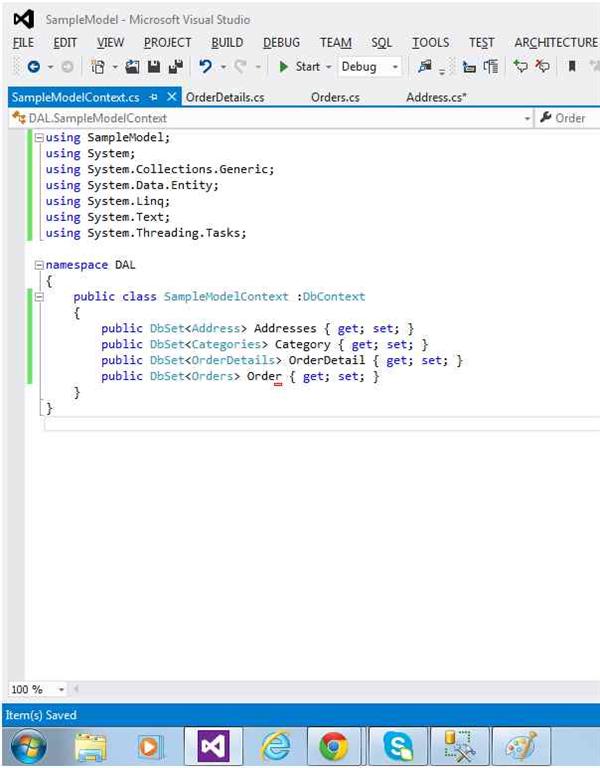Viewport: 600px width, 768px height.
Task: Open the Order member dropdown
Action: [x=568, y=118]
